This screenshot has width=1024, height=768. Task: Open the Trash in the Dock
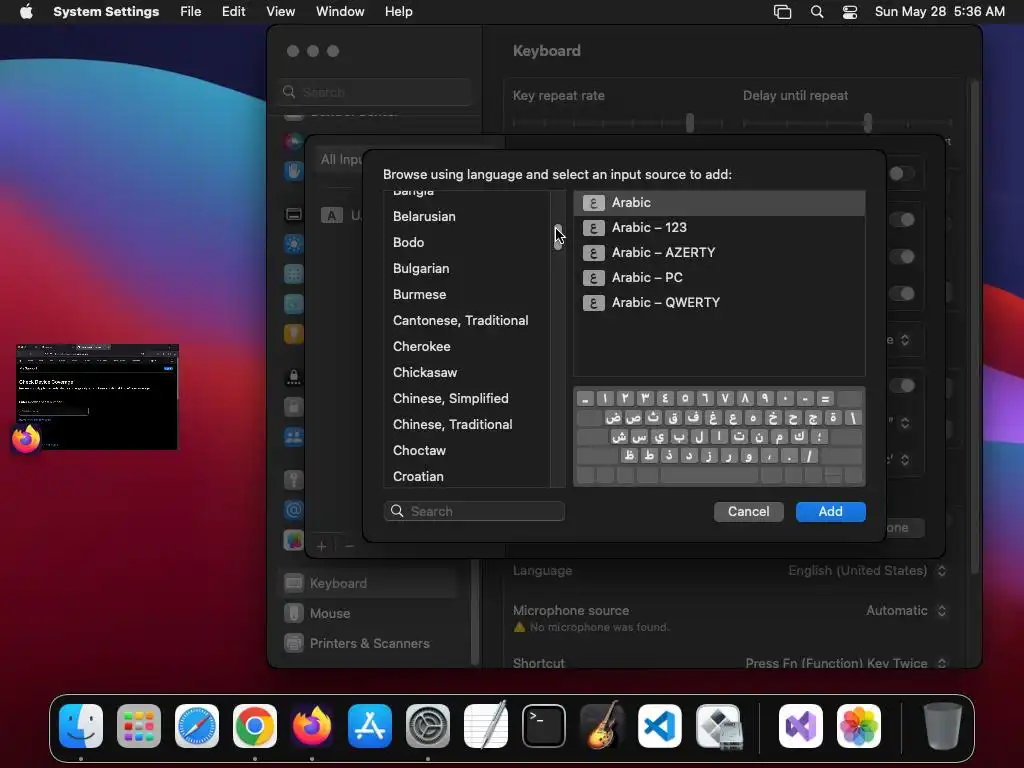tap(942, 726)
